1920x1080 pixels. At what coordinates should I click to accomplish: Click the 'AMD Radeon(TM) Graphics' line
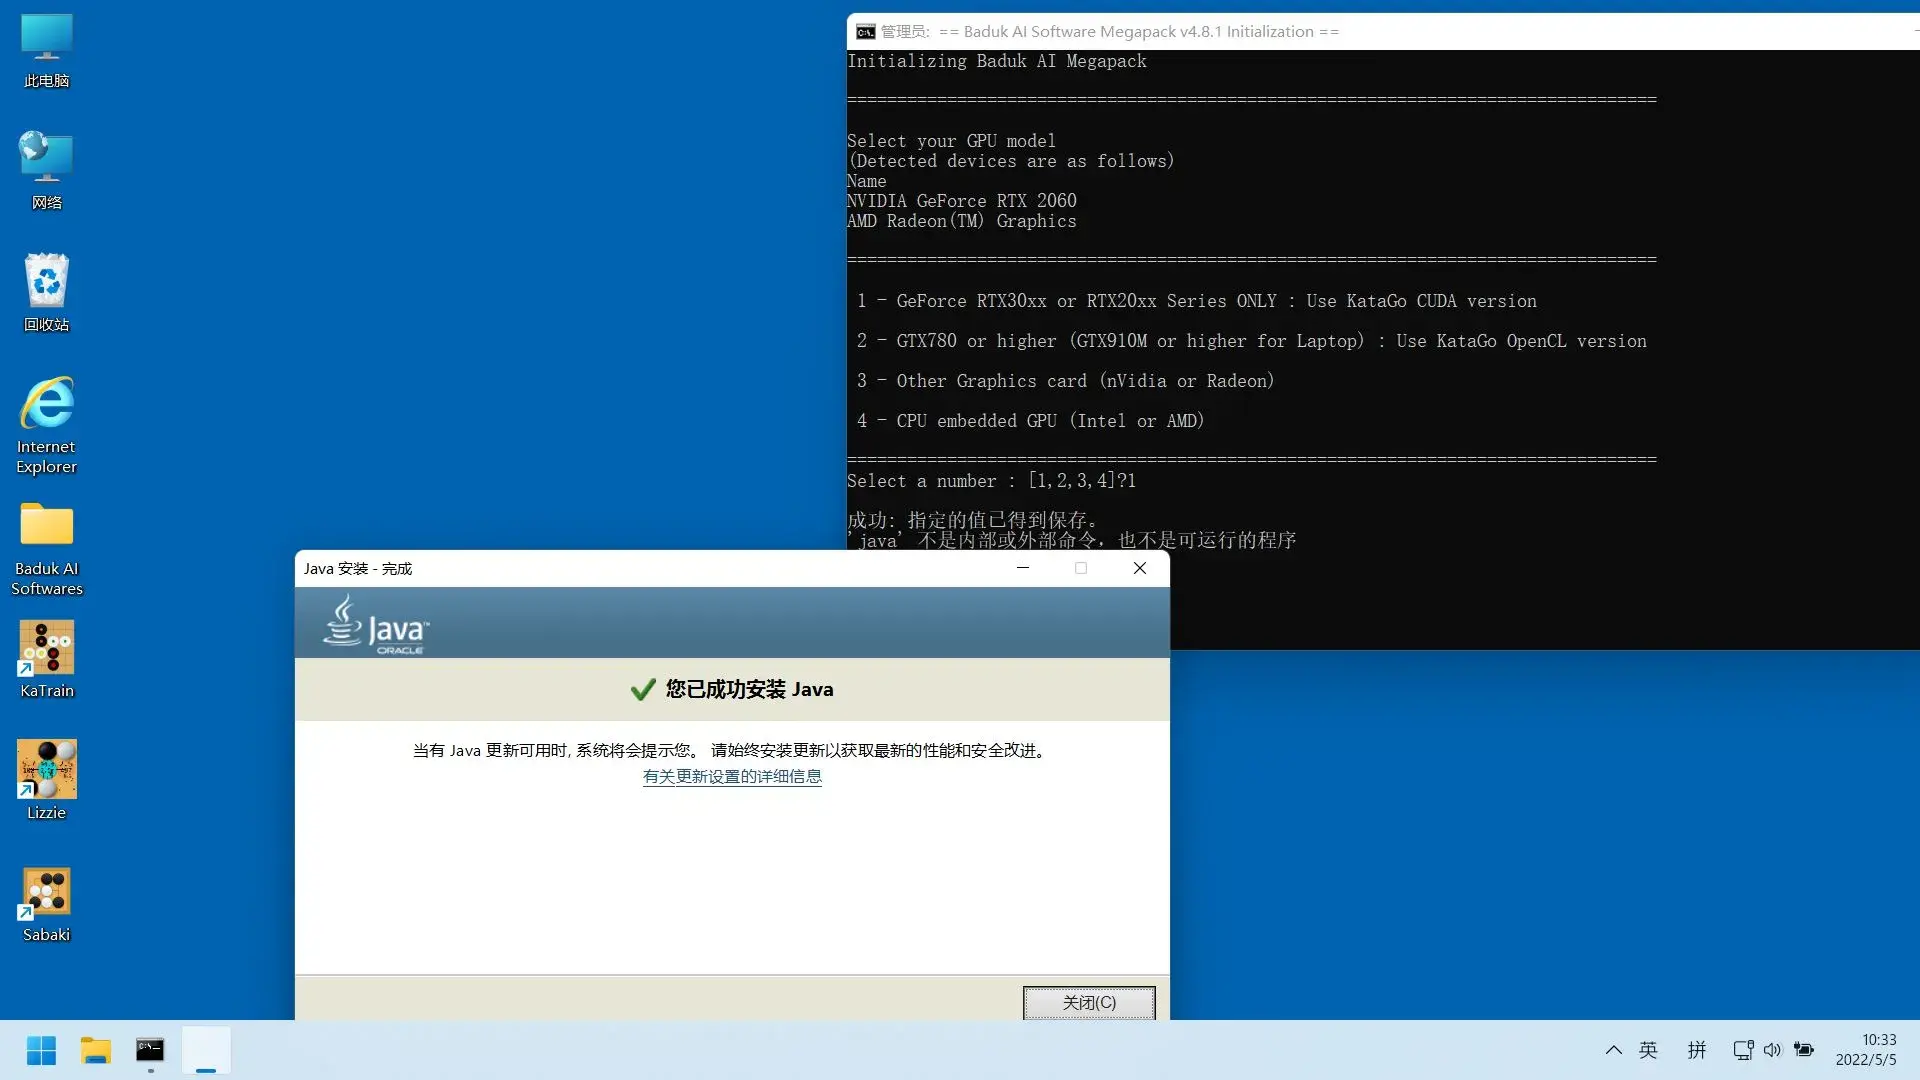click(x=962, y=221)
